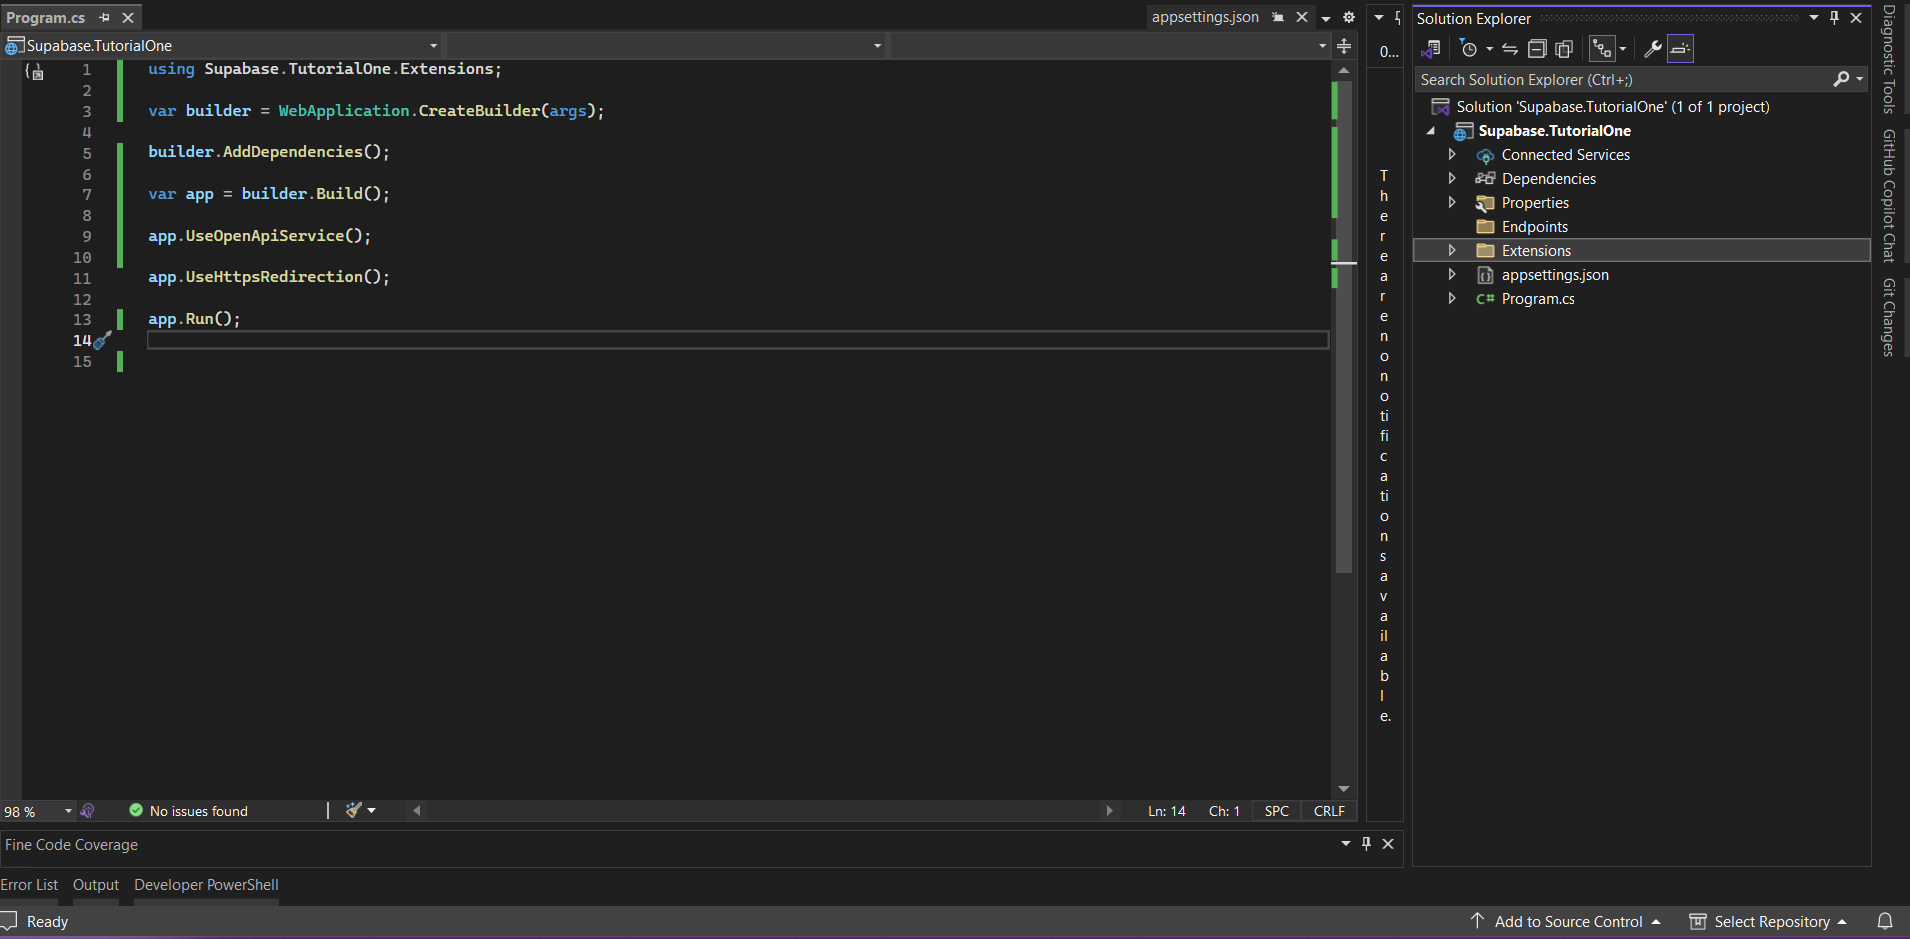
Task: Switch between Solution and Folder views
Action: tap(1431, 48)
